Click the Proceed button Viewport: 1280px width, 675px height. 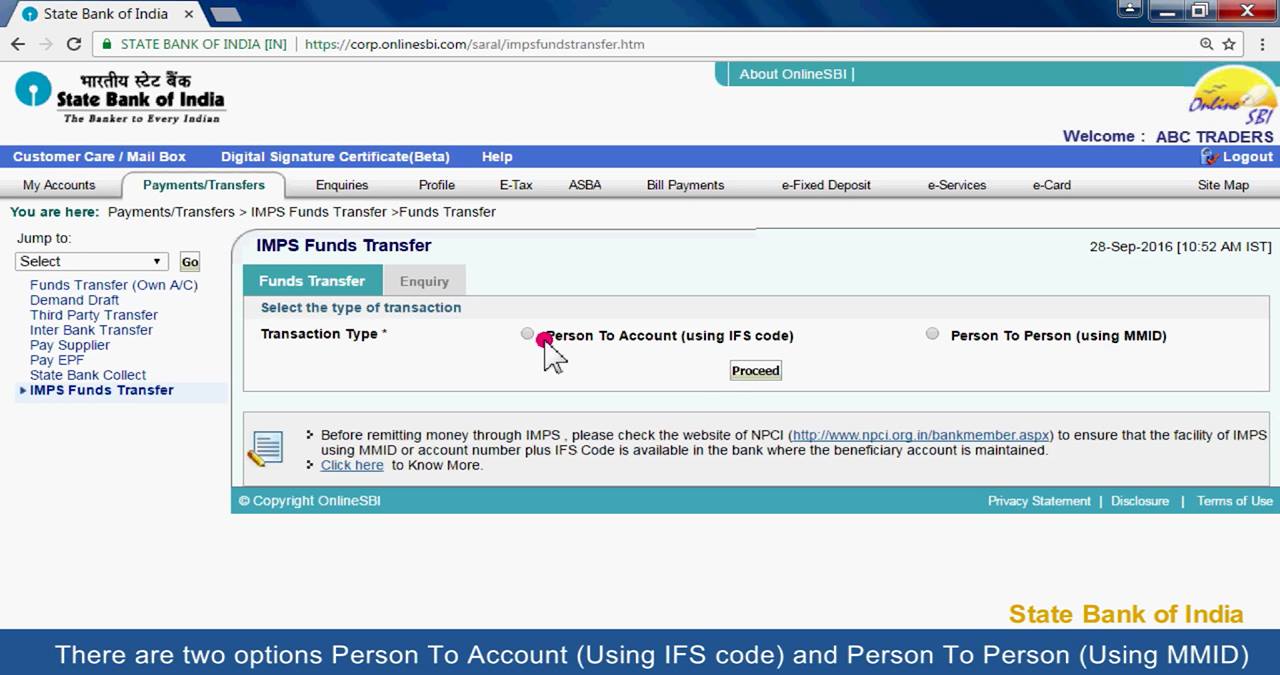755,371
